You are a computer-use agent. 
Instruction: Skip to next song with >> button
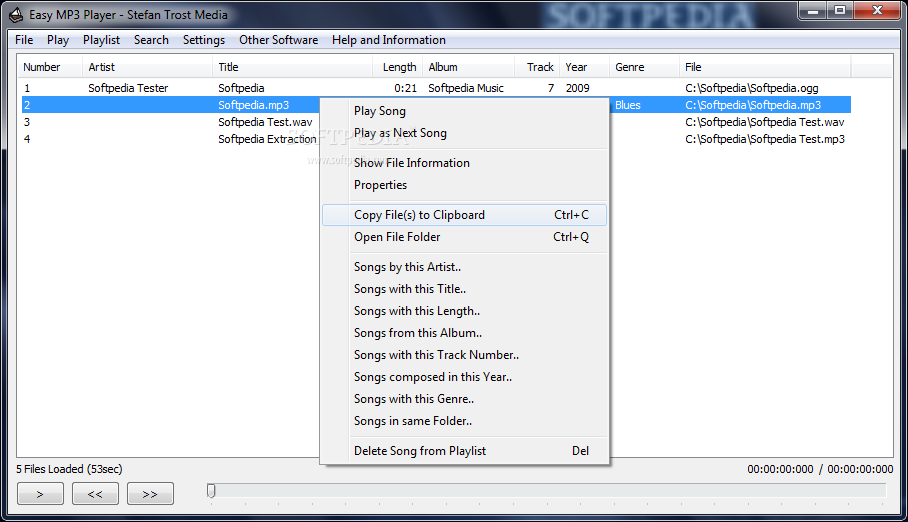click(150, 494)
